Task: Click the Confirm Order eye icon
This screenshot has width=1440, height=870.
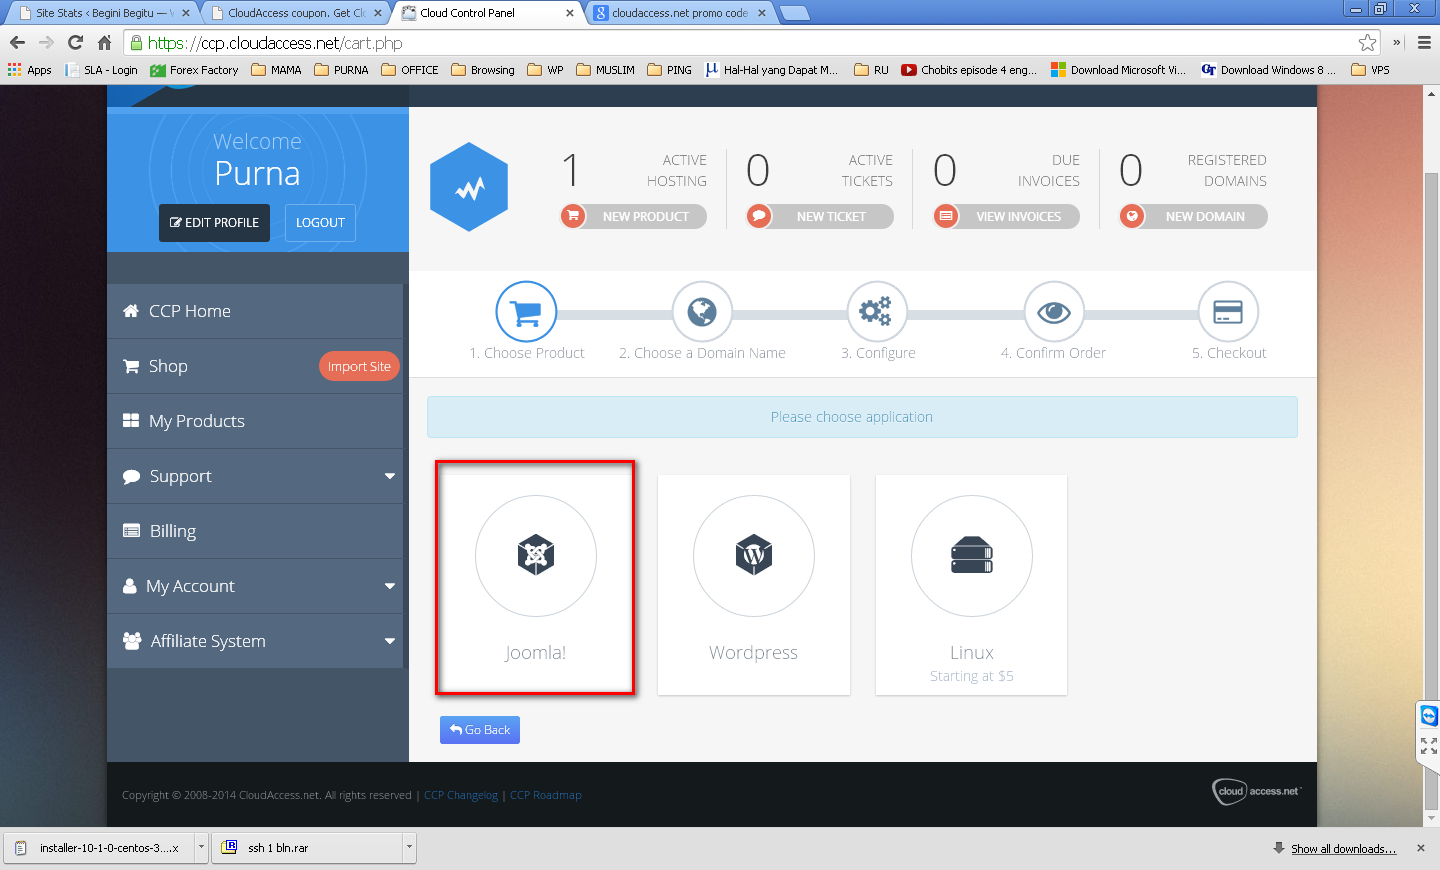Action: (x=1054, y=312)
